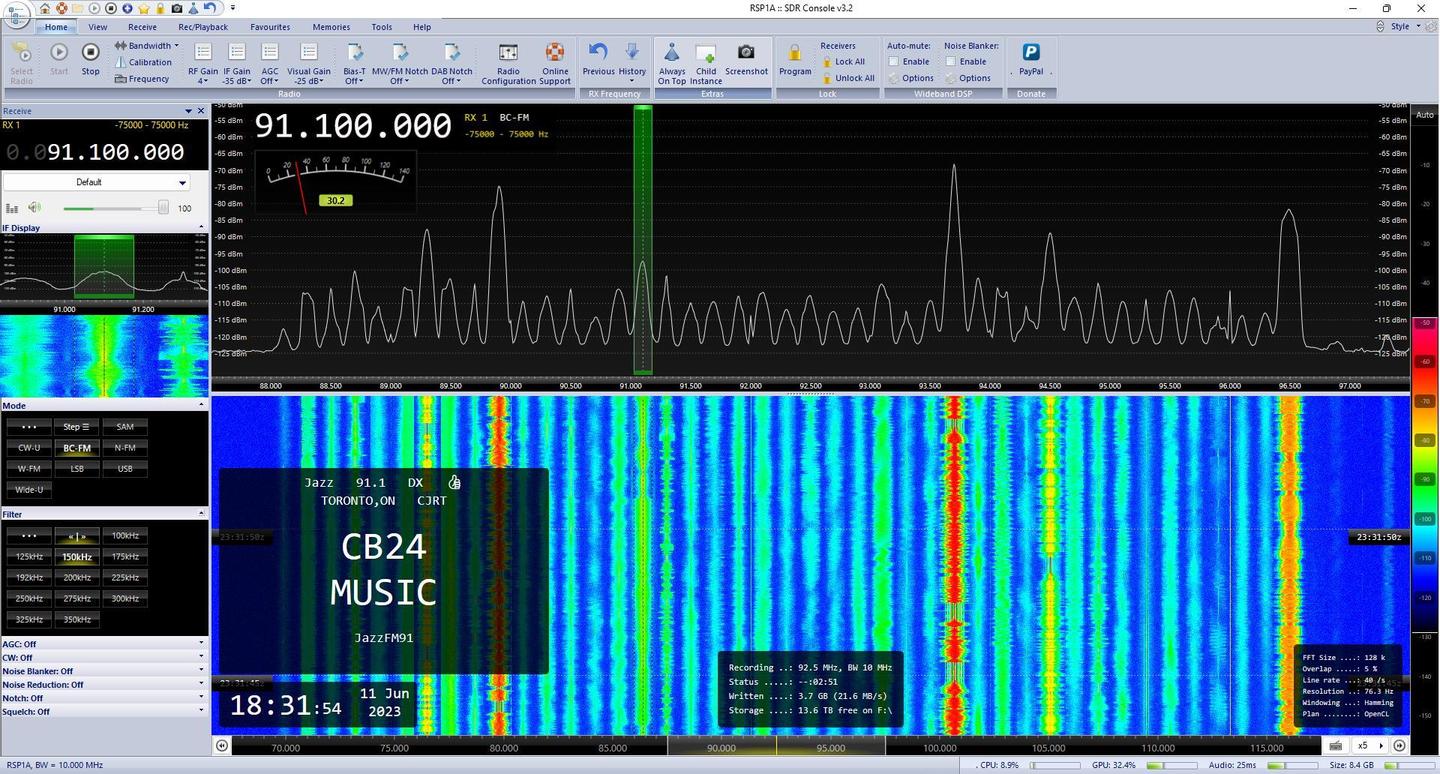Open IF Gain dropdown
This screenshot has width=1440, height=774.
[x=237, y=63]
